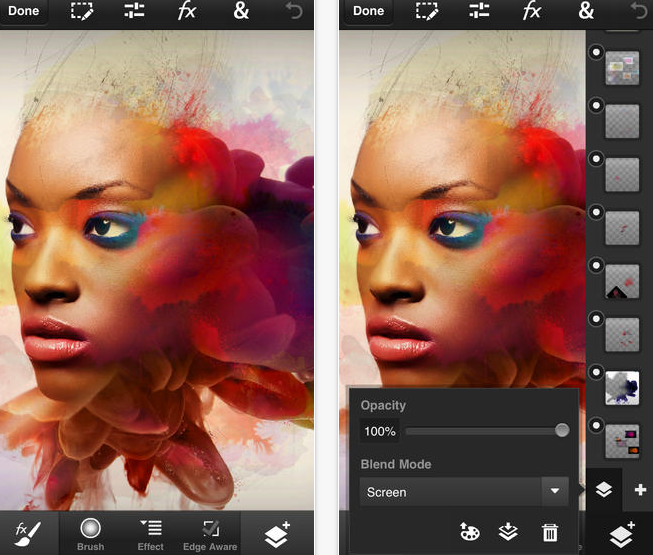Add new layer with plus icon
Image resolution: width=653 pixels, height=555 pixels.
click(x=640, y=490)
